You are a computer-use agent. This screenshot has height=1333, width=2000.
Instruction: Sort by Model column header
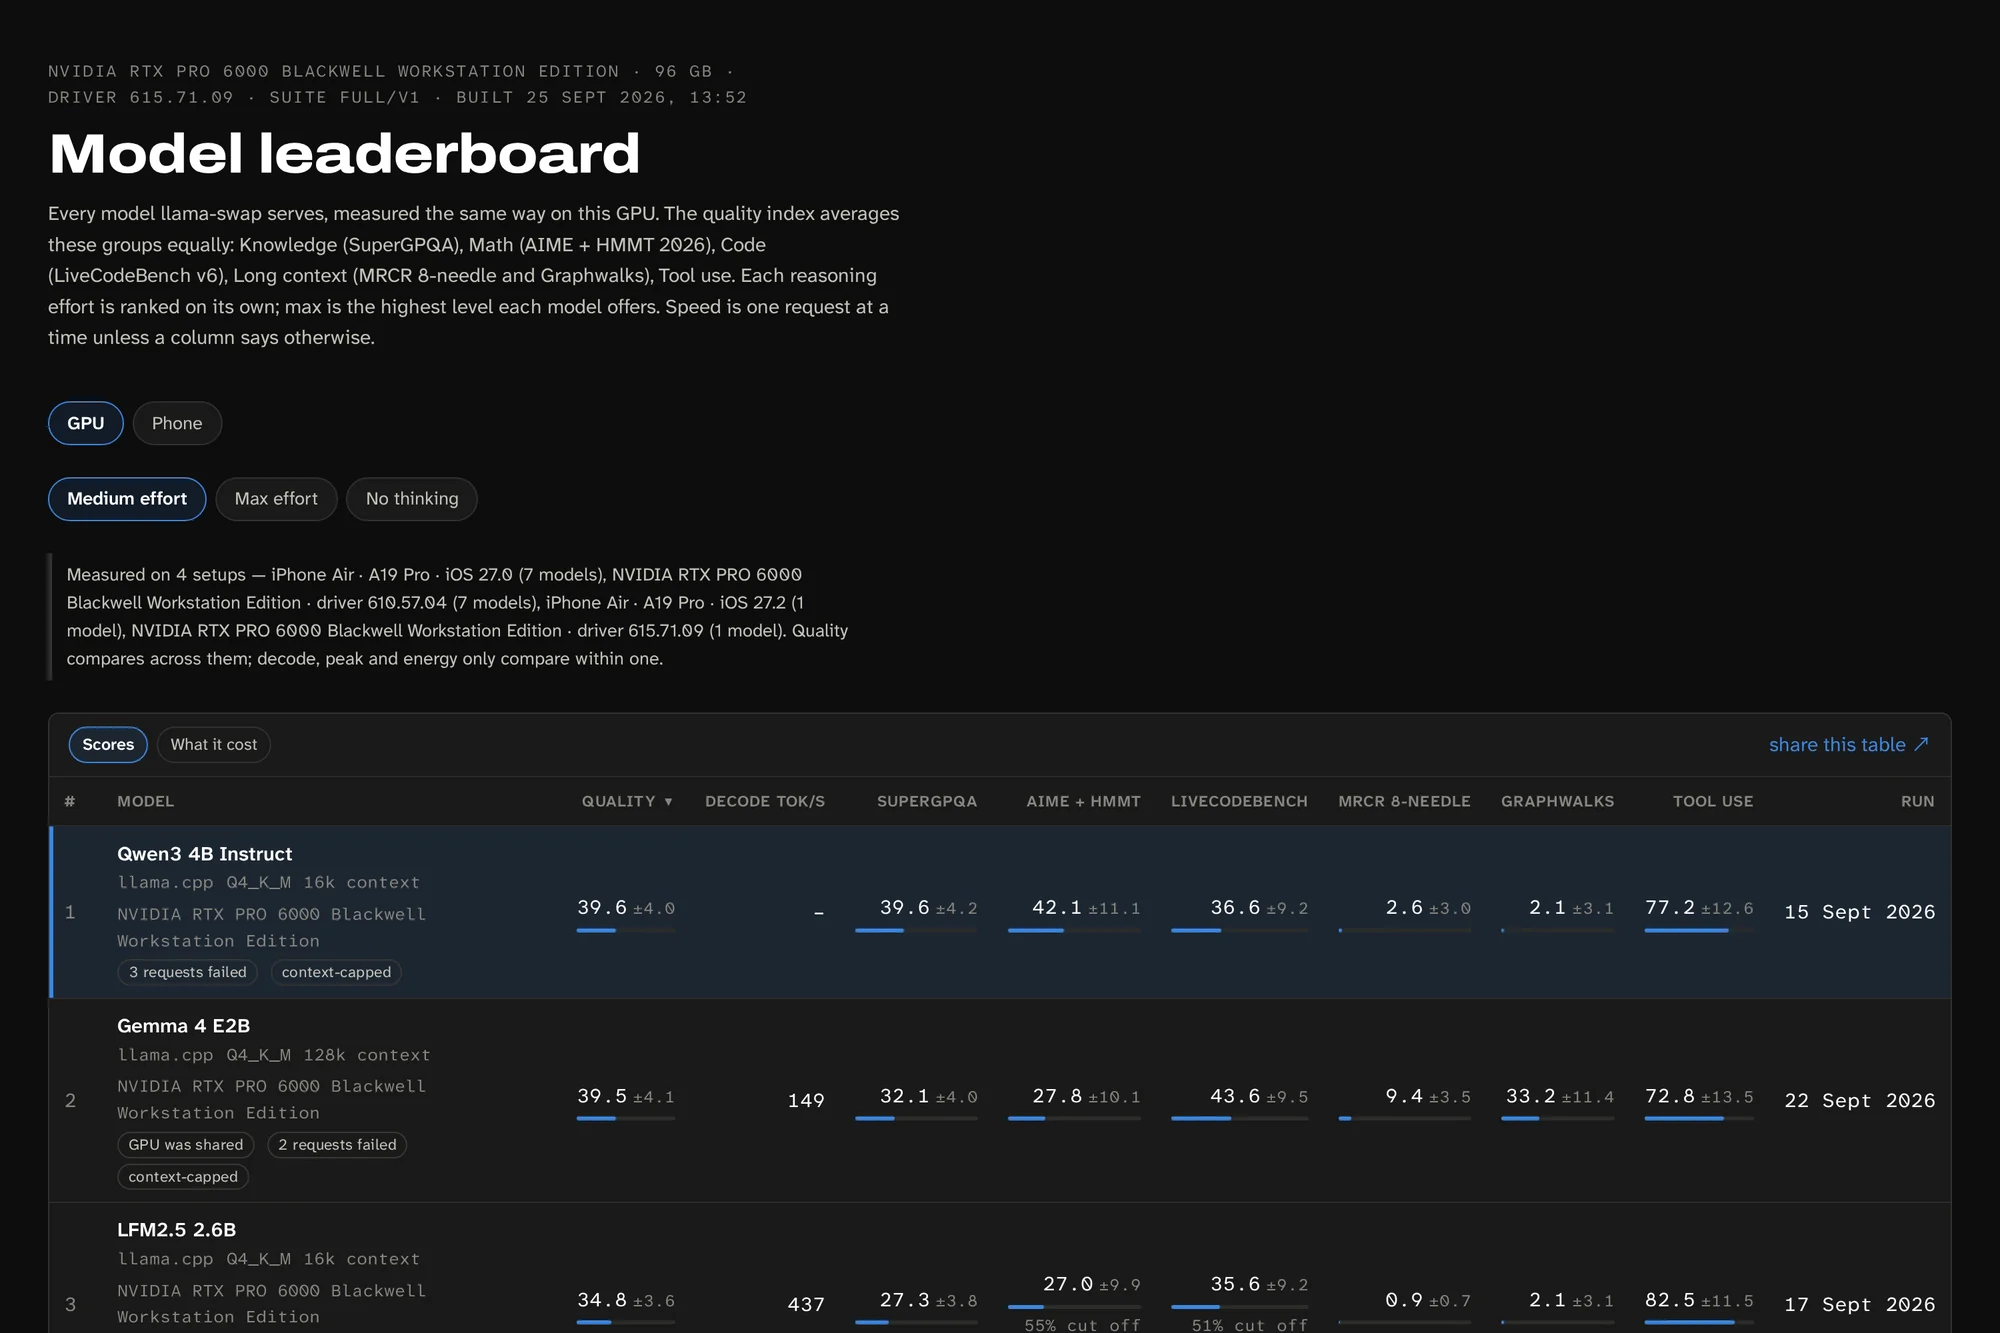pos(145,801)
